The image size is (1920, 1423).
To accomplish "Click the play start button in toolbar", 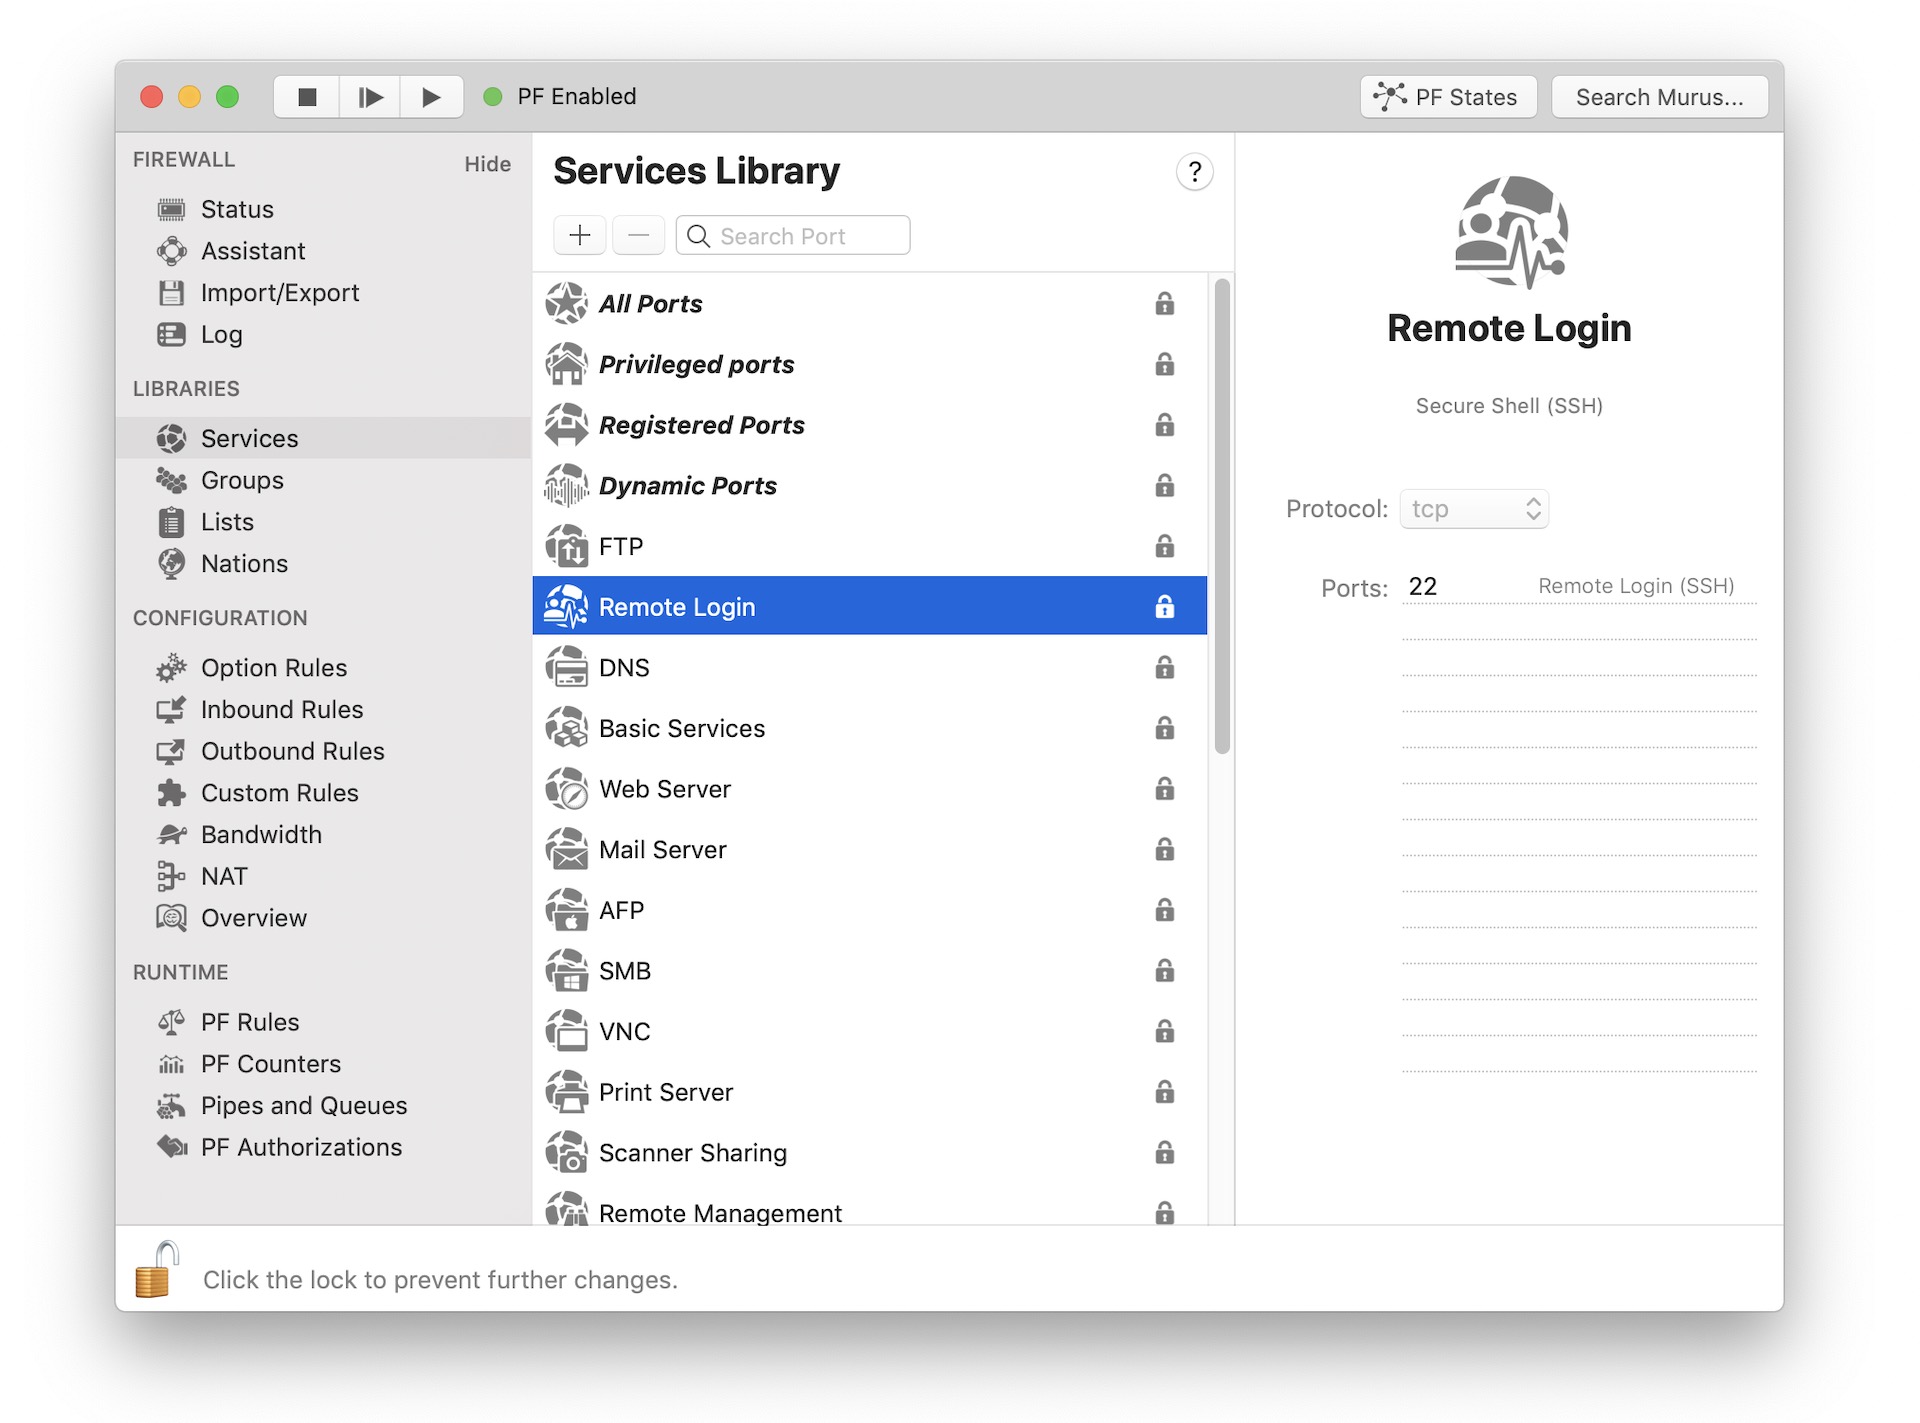I will click(431, 97).
